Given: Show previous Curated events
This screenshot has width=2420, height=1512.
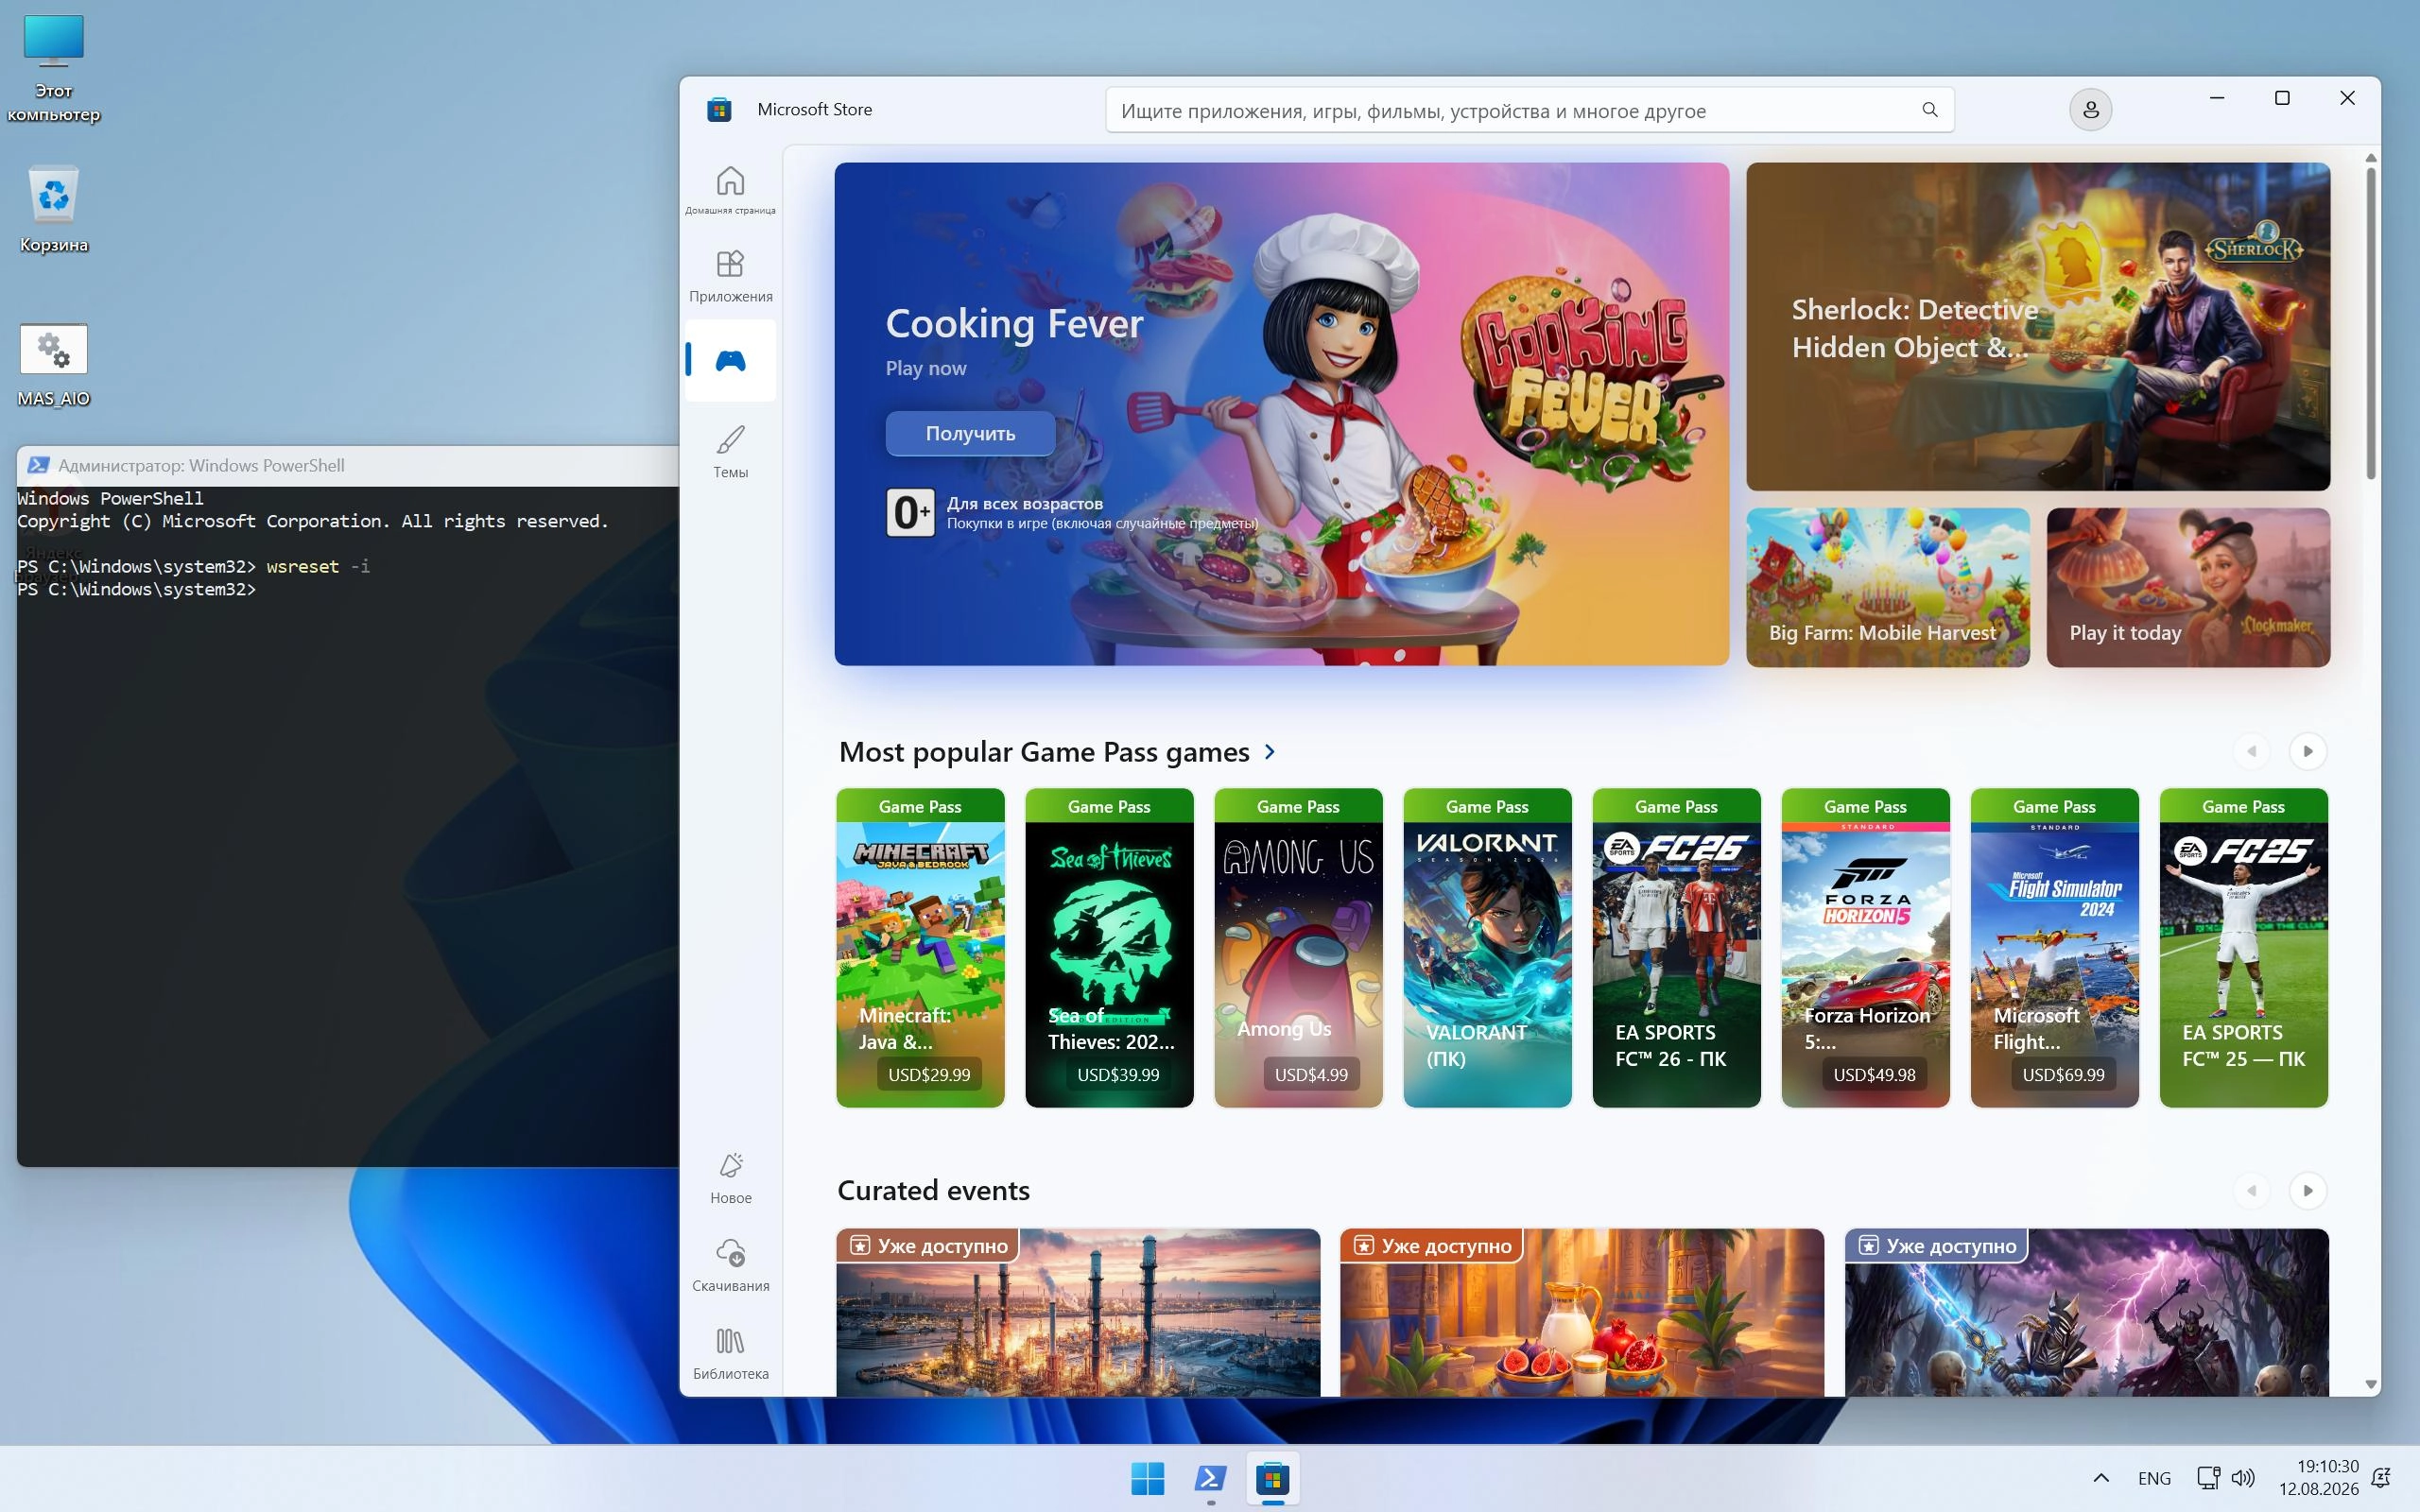Looking at the screenshot, I should 2252,1190.
